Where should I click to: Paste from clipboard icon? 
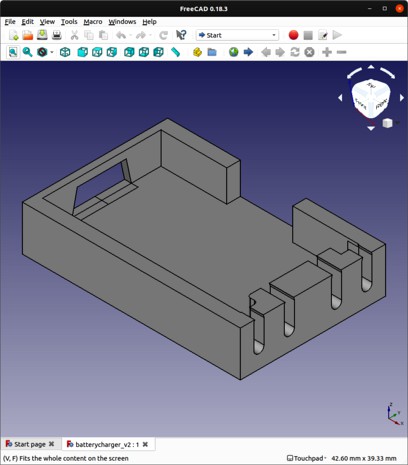click(103, 35)
